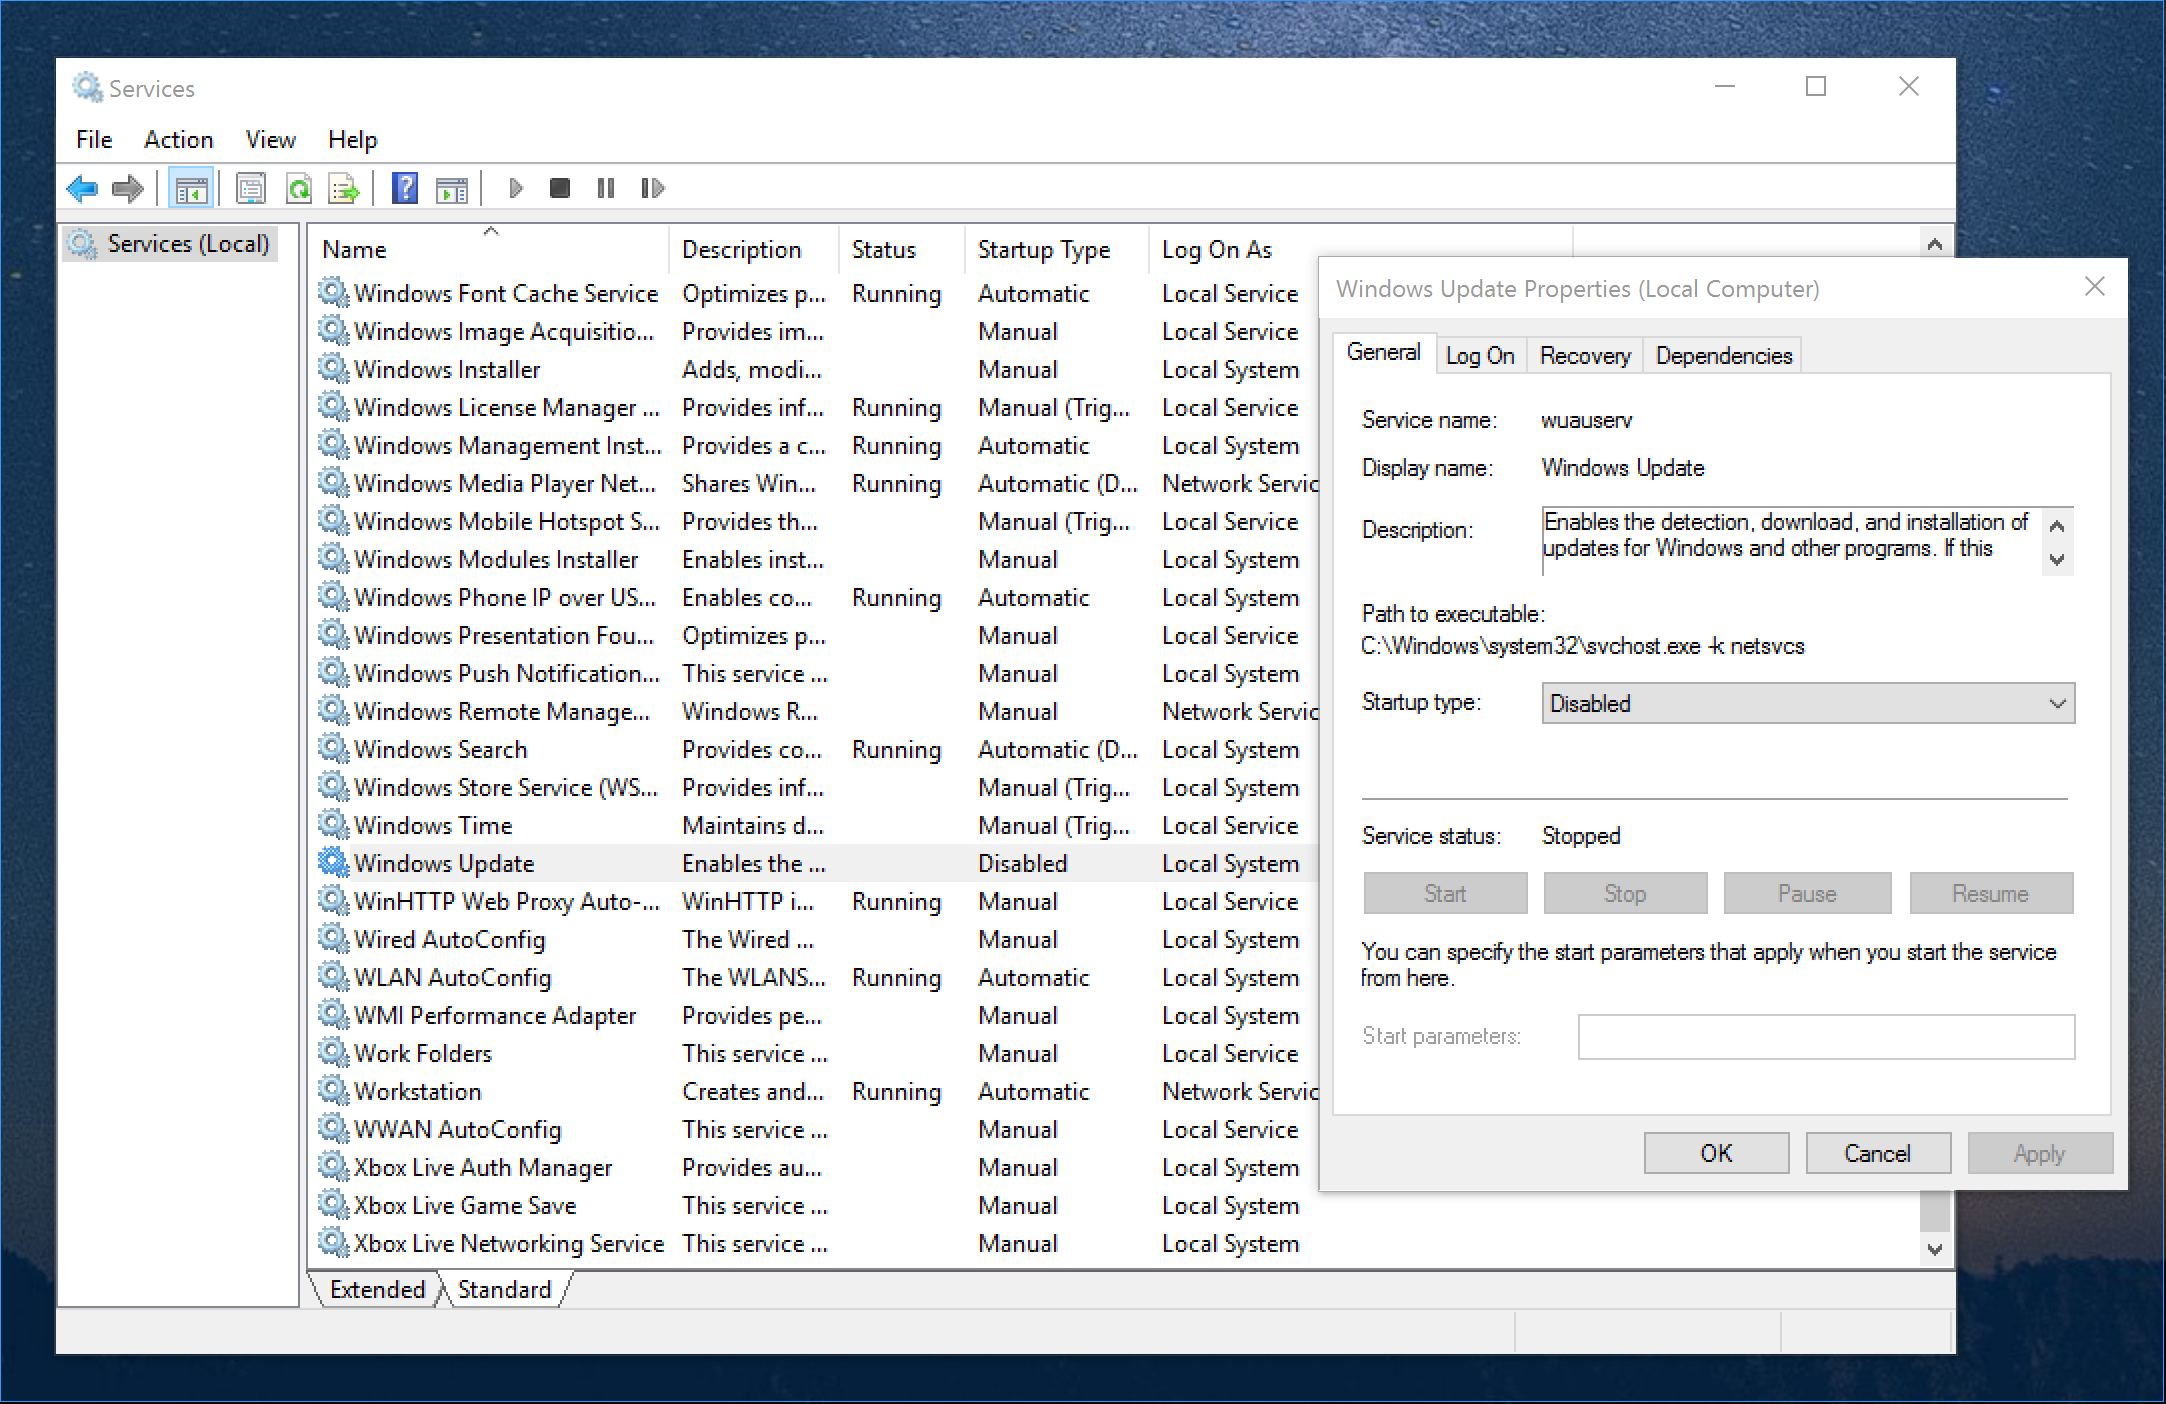Open the Startup type dropdown

(1808, 703)
